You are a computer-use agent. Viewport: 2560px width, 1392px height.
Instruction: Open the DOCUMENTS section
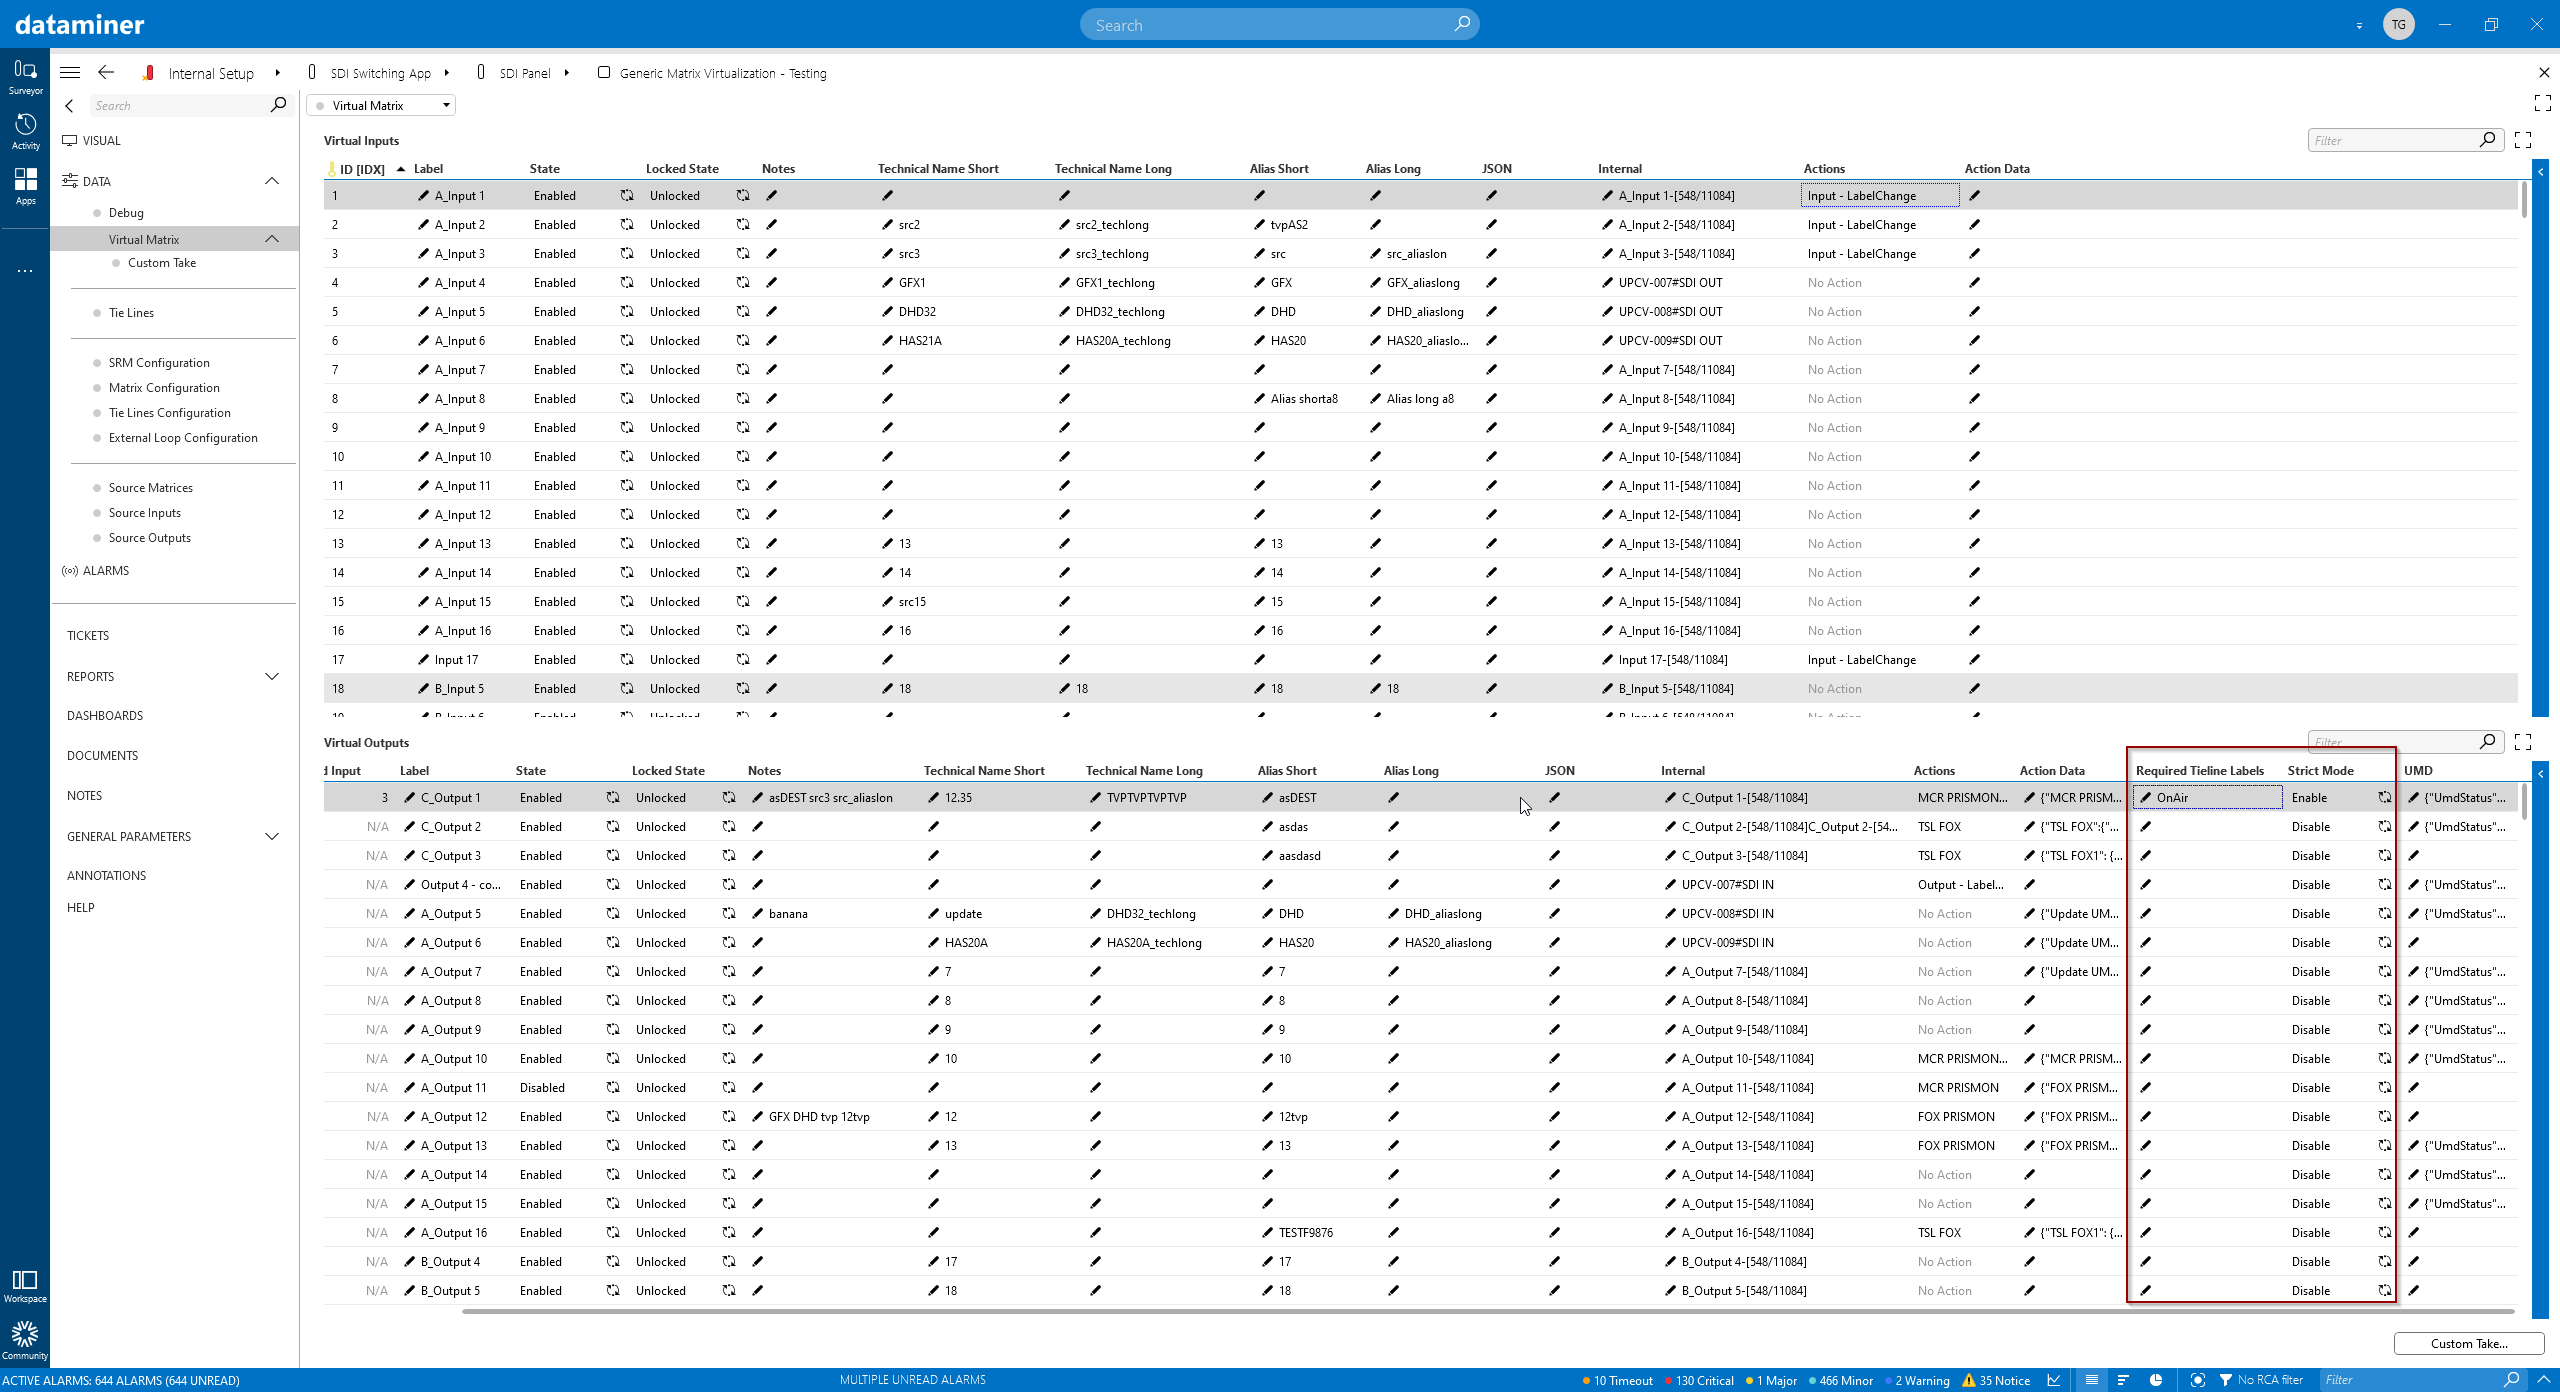[102, 756]
